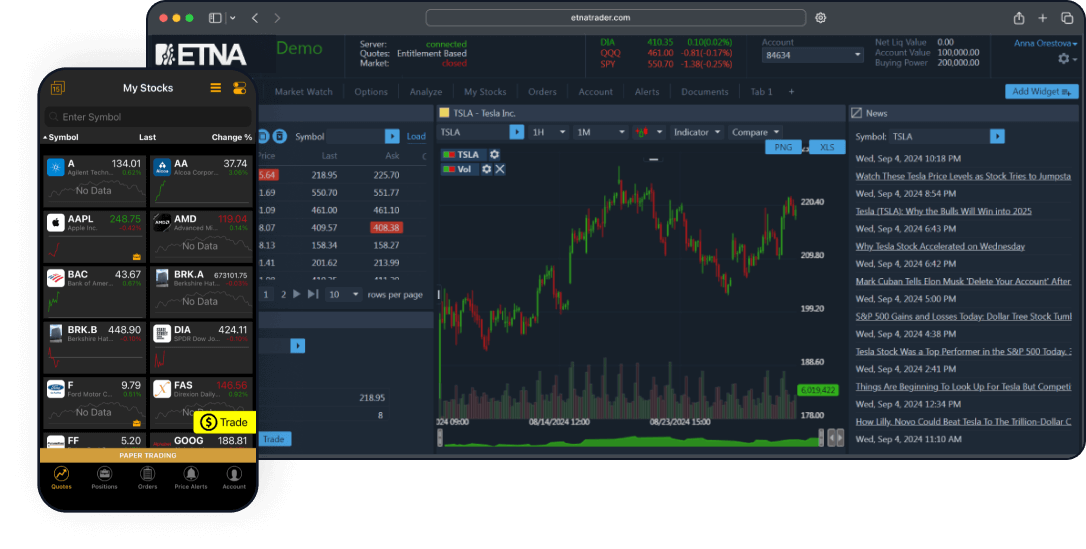Tap the calendar icon in phone header
Viewport: 1086px width, 549px height.
click(x=57, y=88)
